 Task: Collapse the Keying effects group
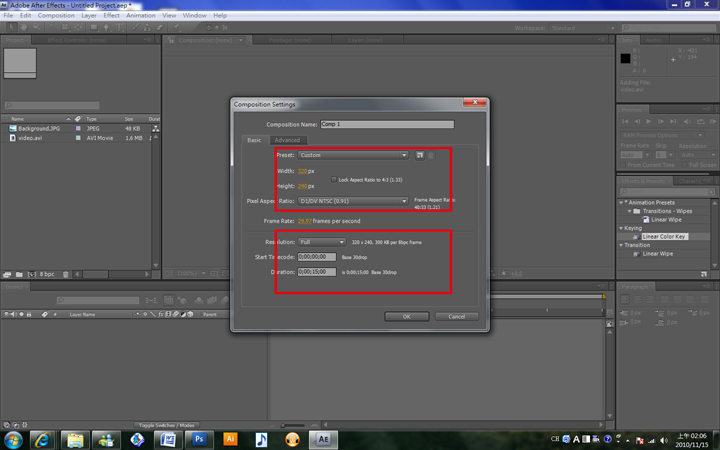coord(621,228)
